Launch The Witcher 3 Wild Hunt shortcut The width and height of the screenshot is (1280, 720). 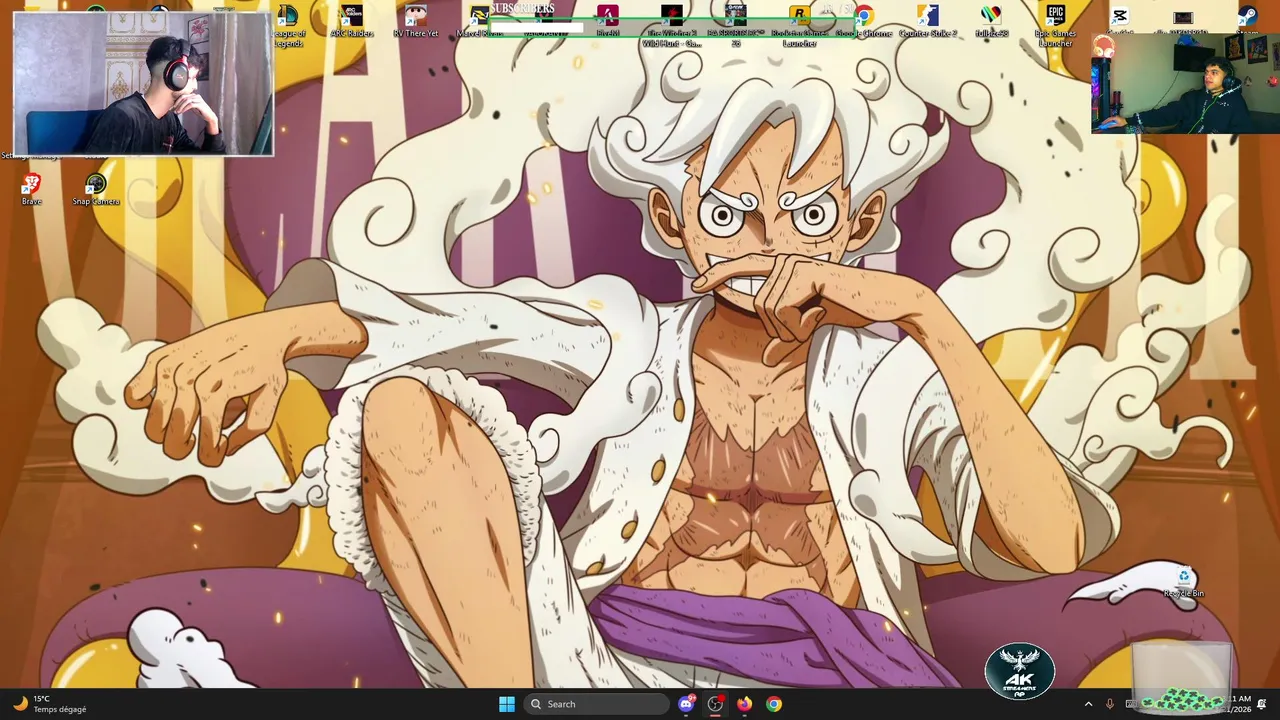click(672, 26)
